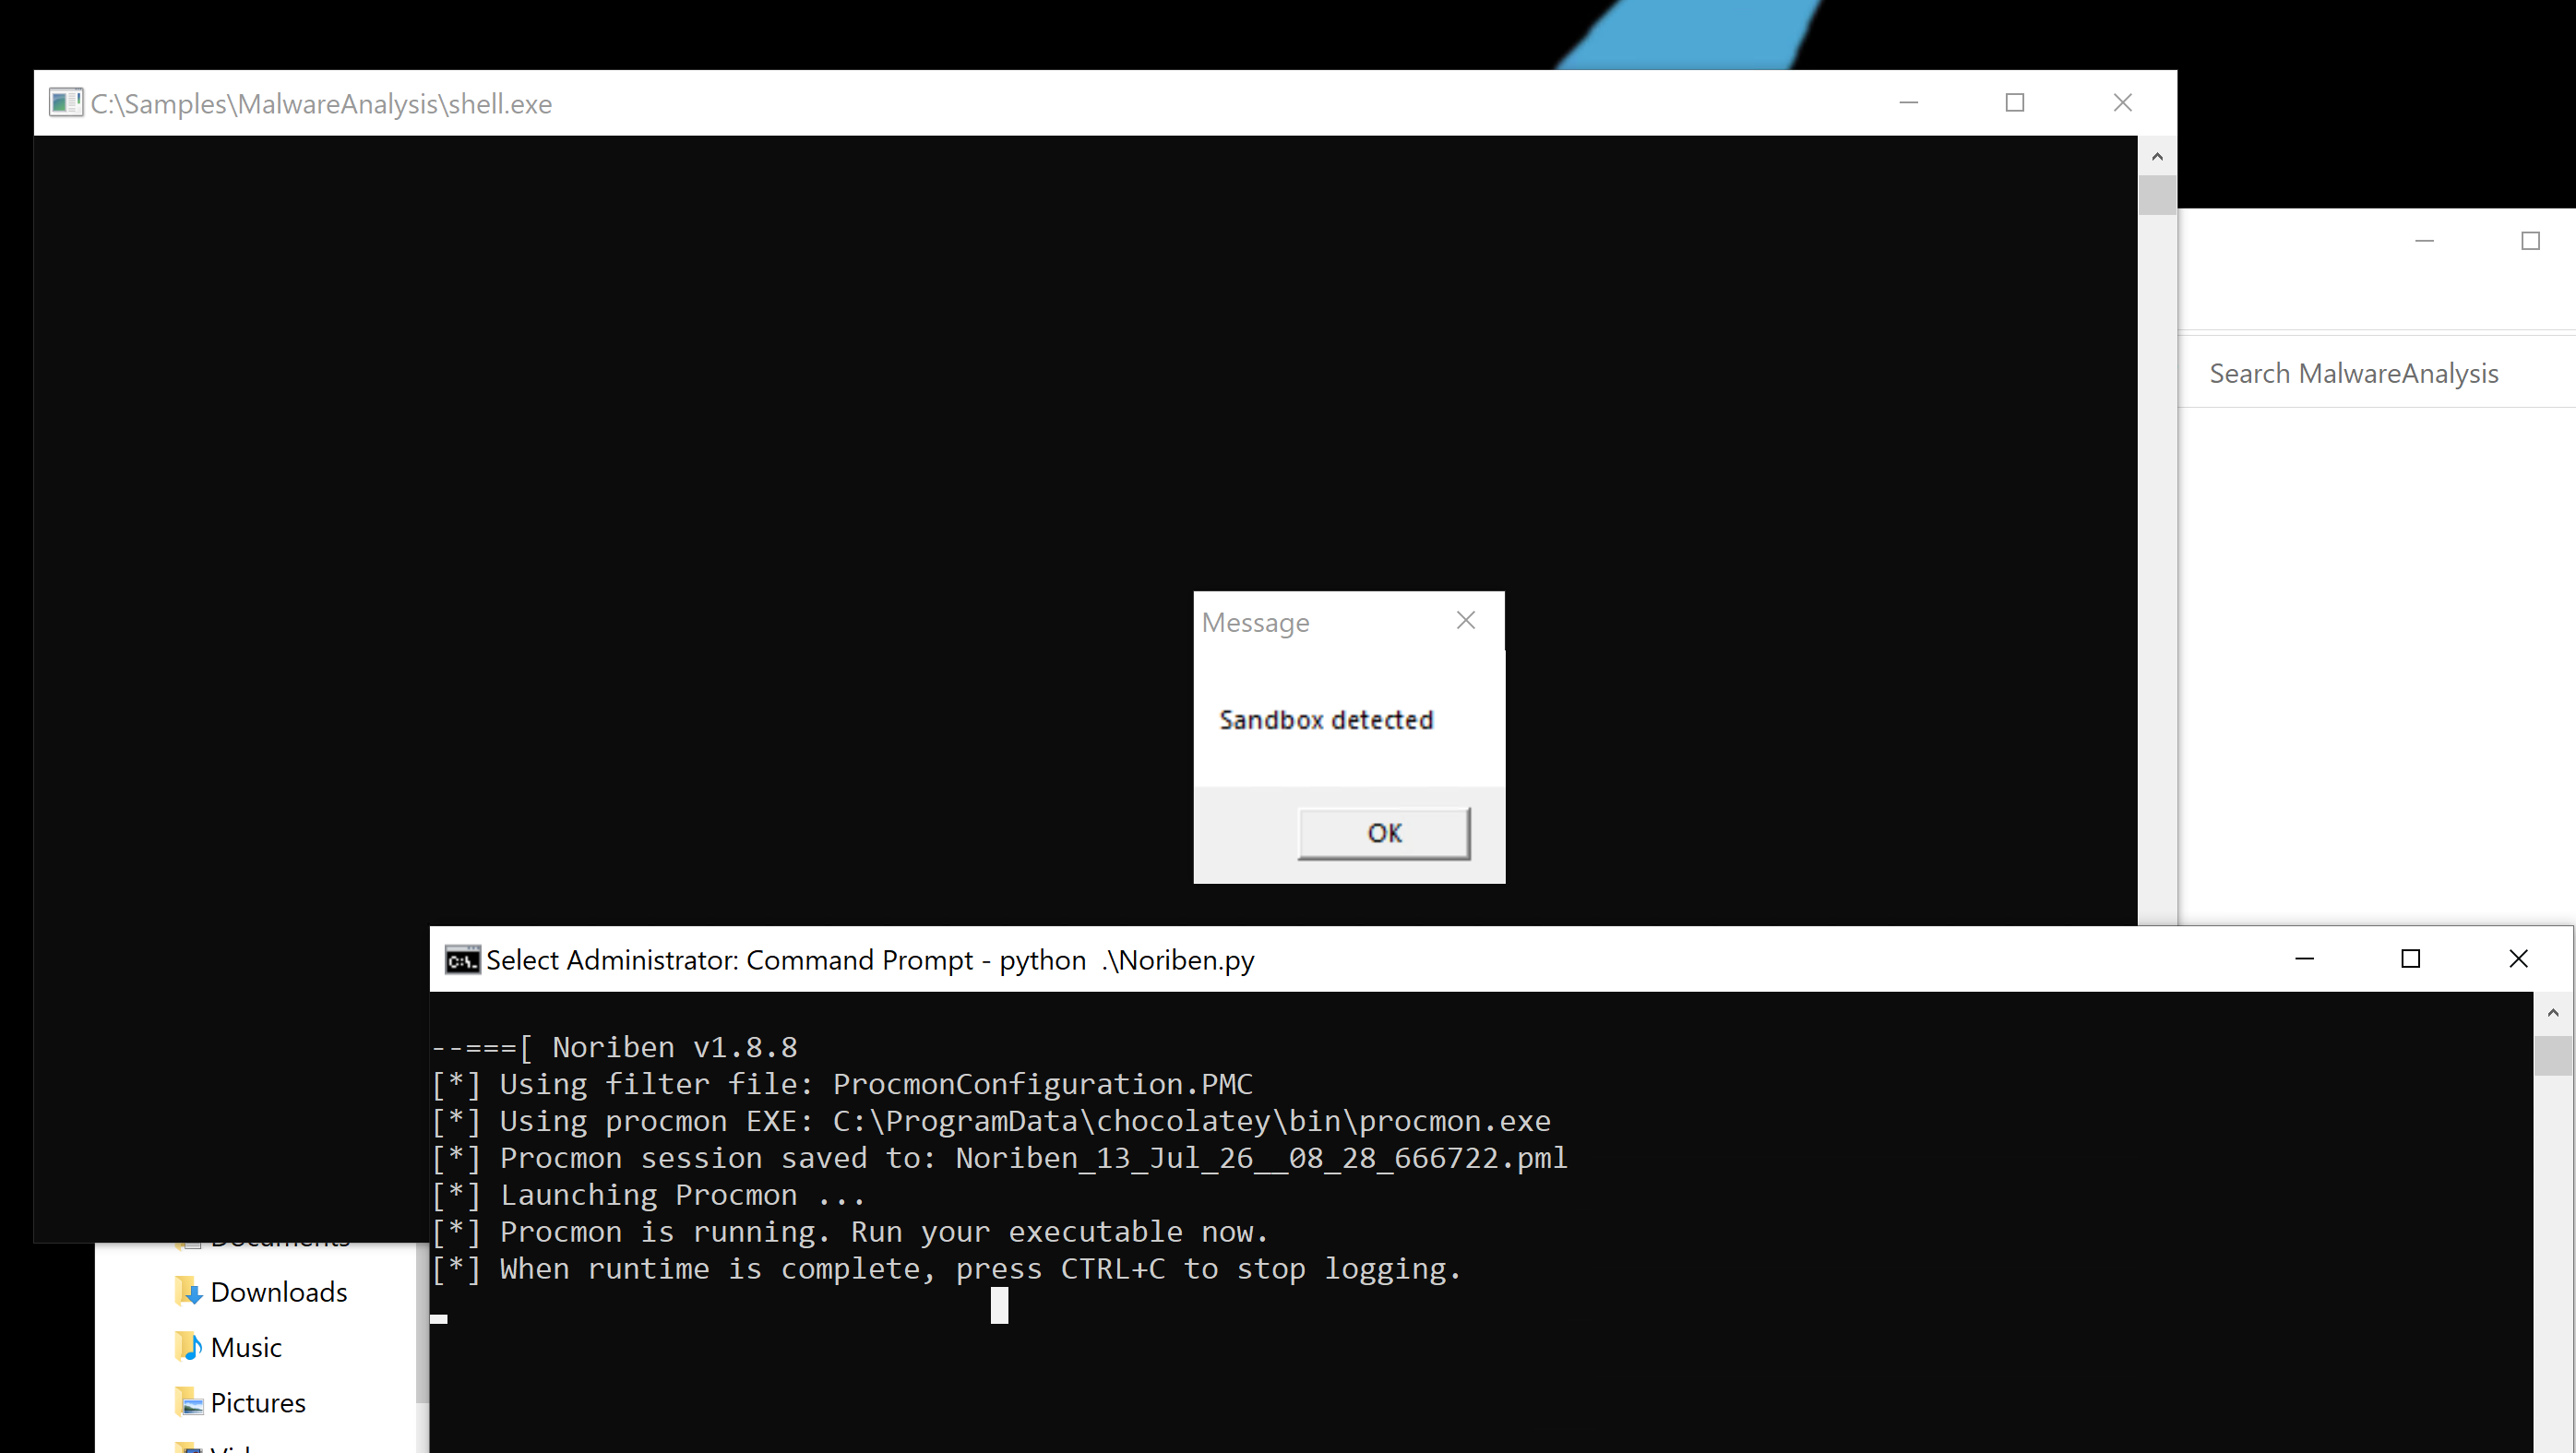
Task: Maximize the File Explorer window
Action: click(x=2530, y=241)
